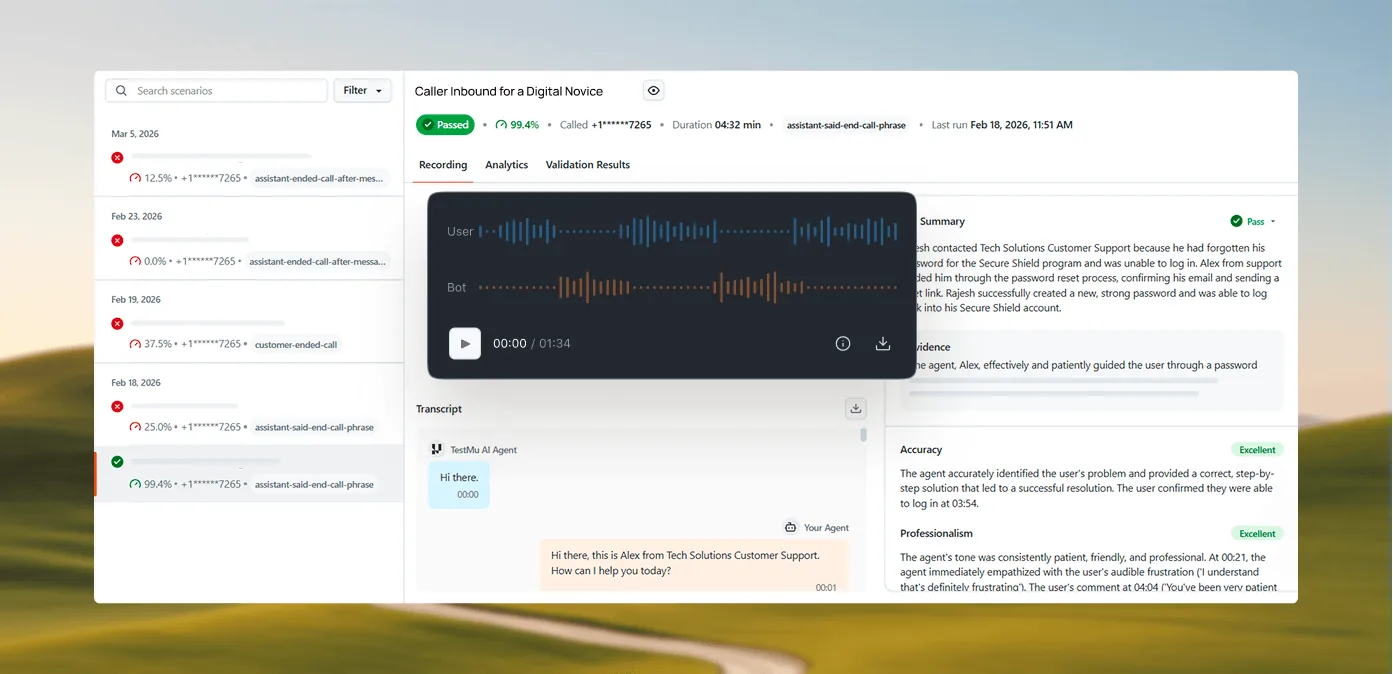Click the 'Duration 04:32 min' text
The width and height of the screenshot is (1393, 674).
pos(716,125)
